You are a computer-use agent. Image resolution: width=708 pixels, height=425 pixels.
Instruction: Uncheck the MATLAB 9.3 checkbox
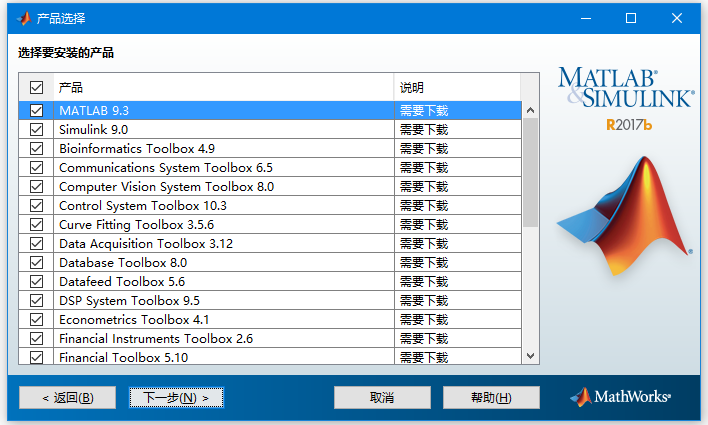pyautogui.click(x=37, y=111)
